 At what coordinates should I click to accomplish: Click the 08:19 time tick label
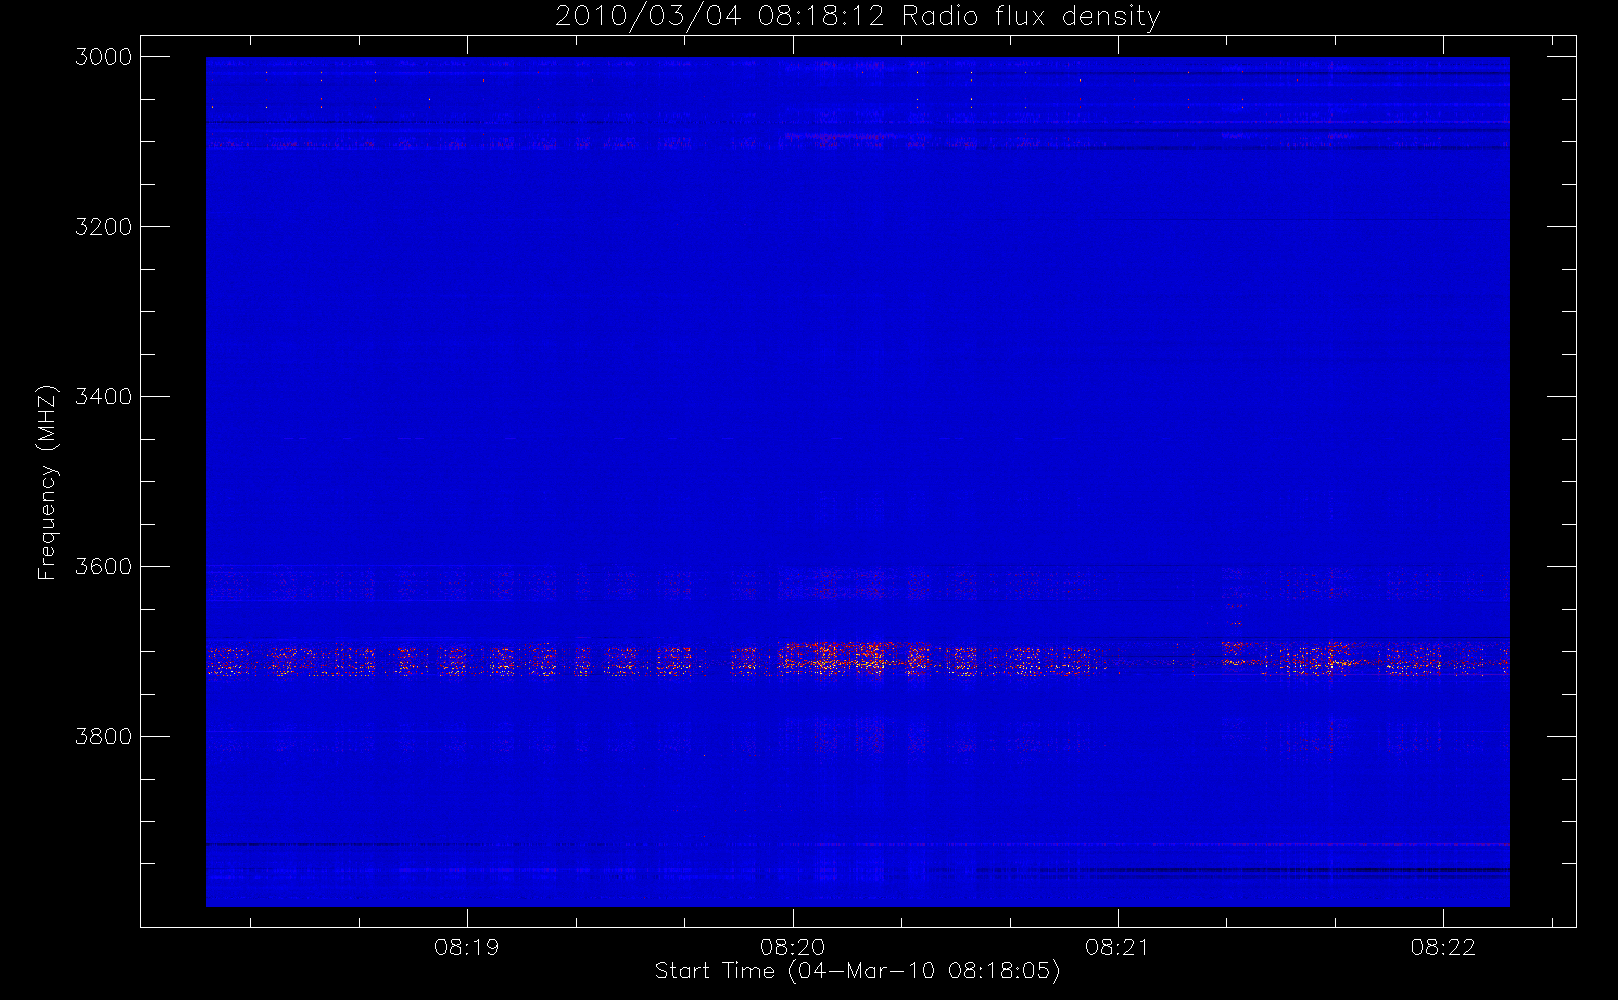click(467, 947)
